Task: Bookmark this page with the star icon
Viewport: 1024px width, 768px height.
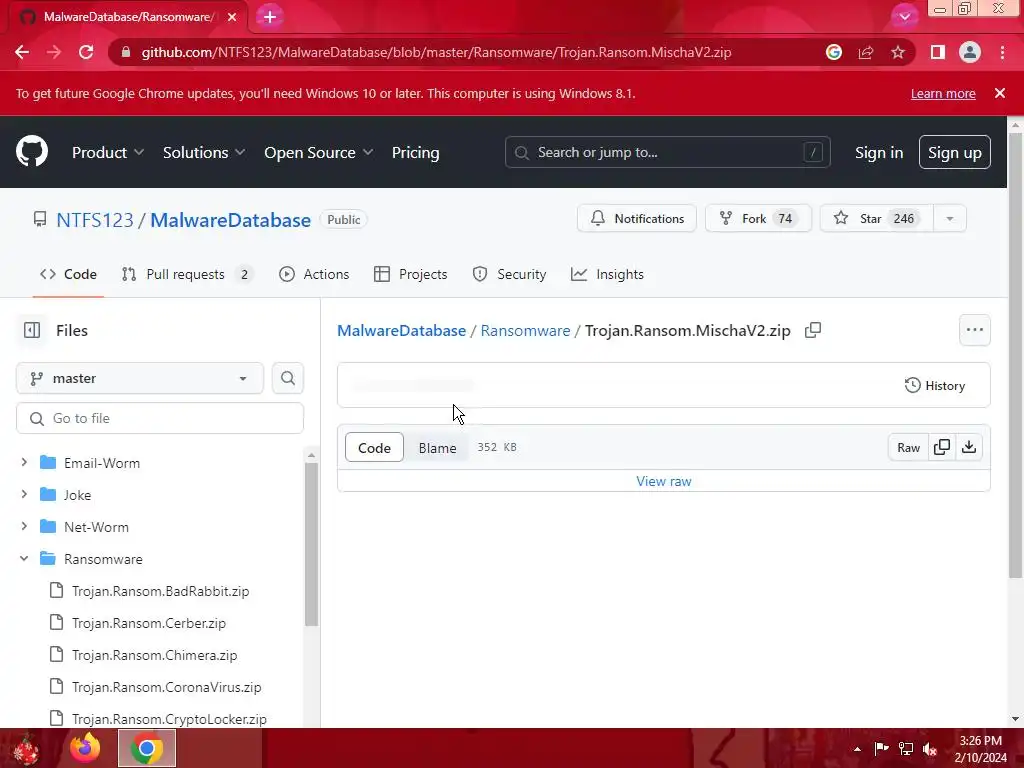Action: point(898,52)
